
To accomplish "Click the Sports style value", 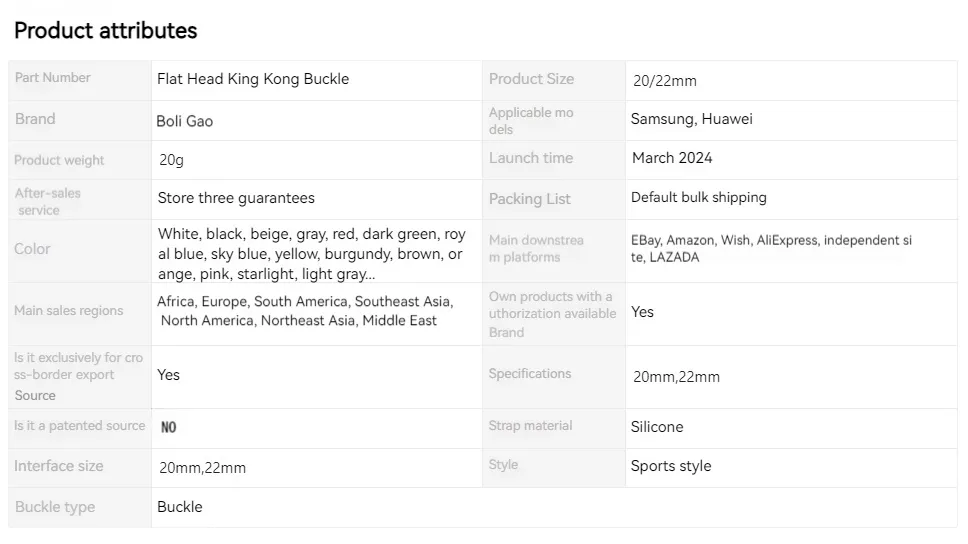I will (671, 466).
